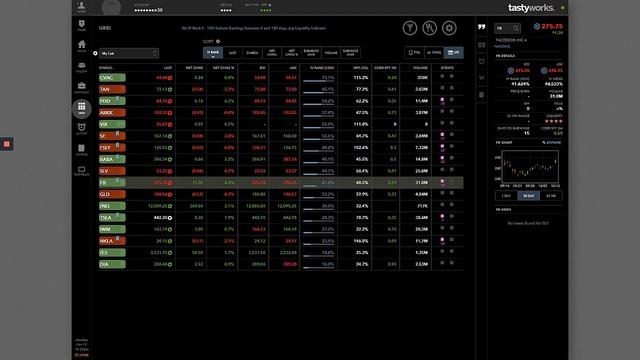Click the Volume column header
Viewport: 640px width, 360px height.
(420, 68)
